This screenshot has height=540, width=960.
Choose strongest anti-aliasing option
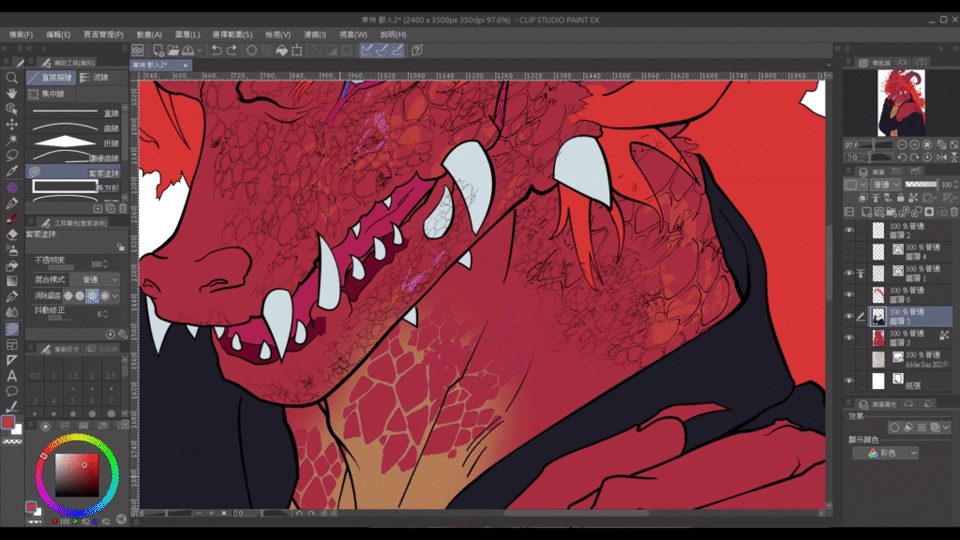pyautogui.click(x=105, y=296)
